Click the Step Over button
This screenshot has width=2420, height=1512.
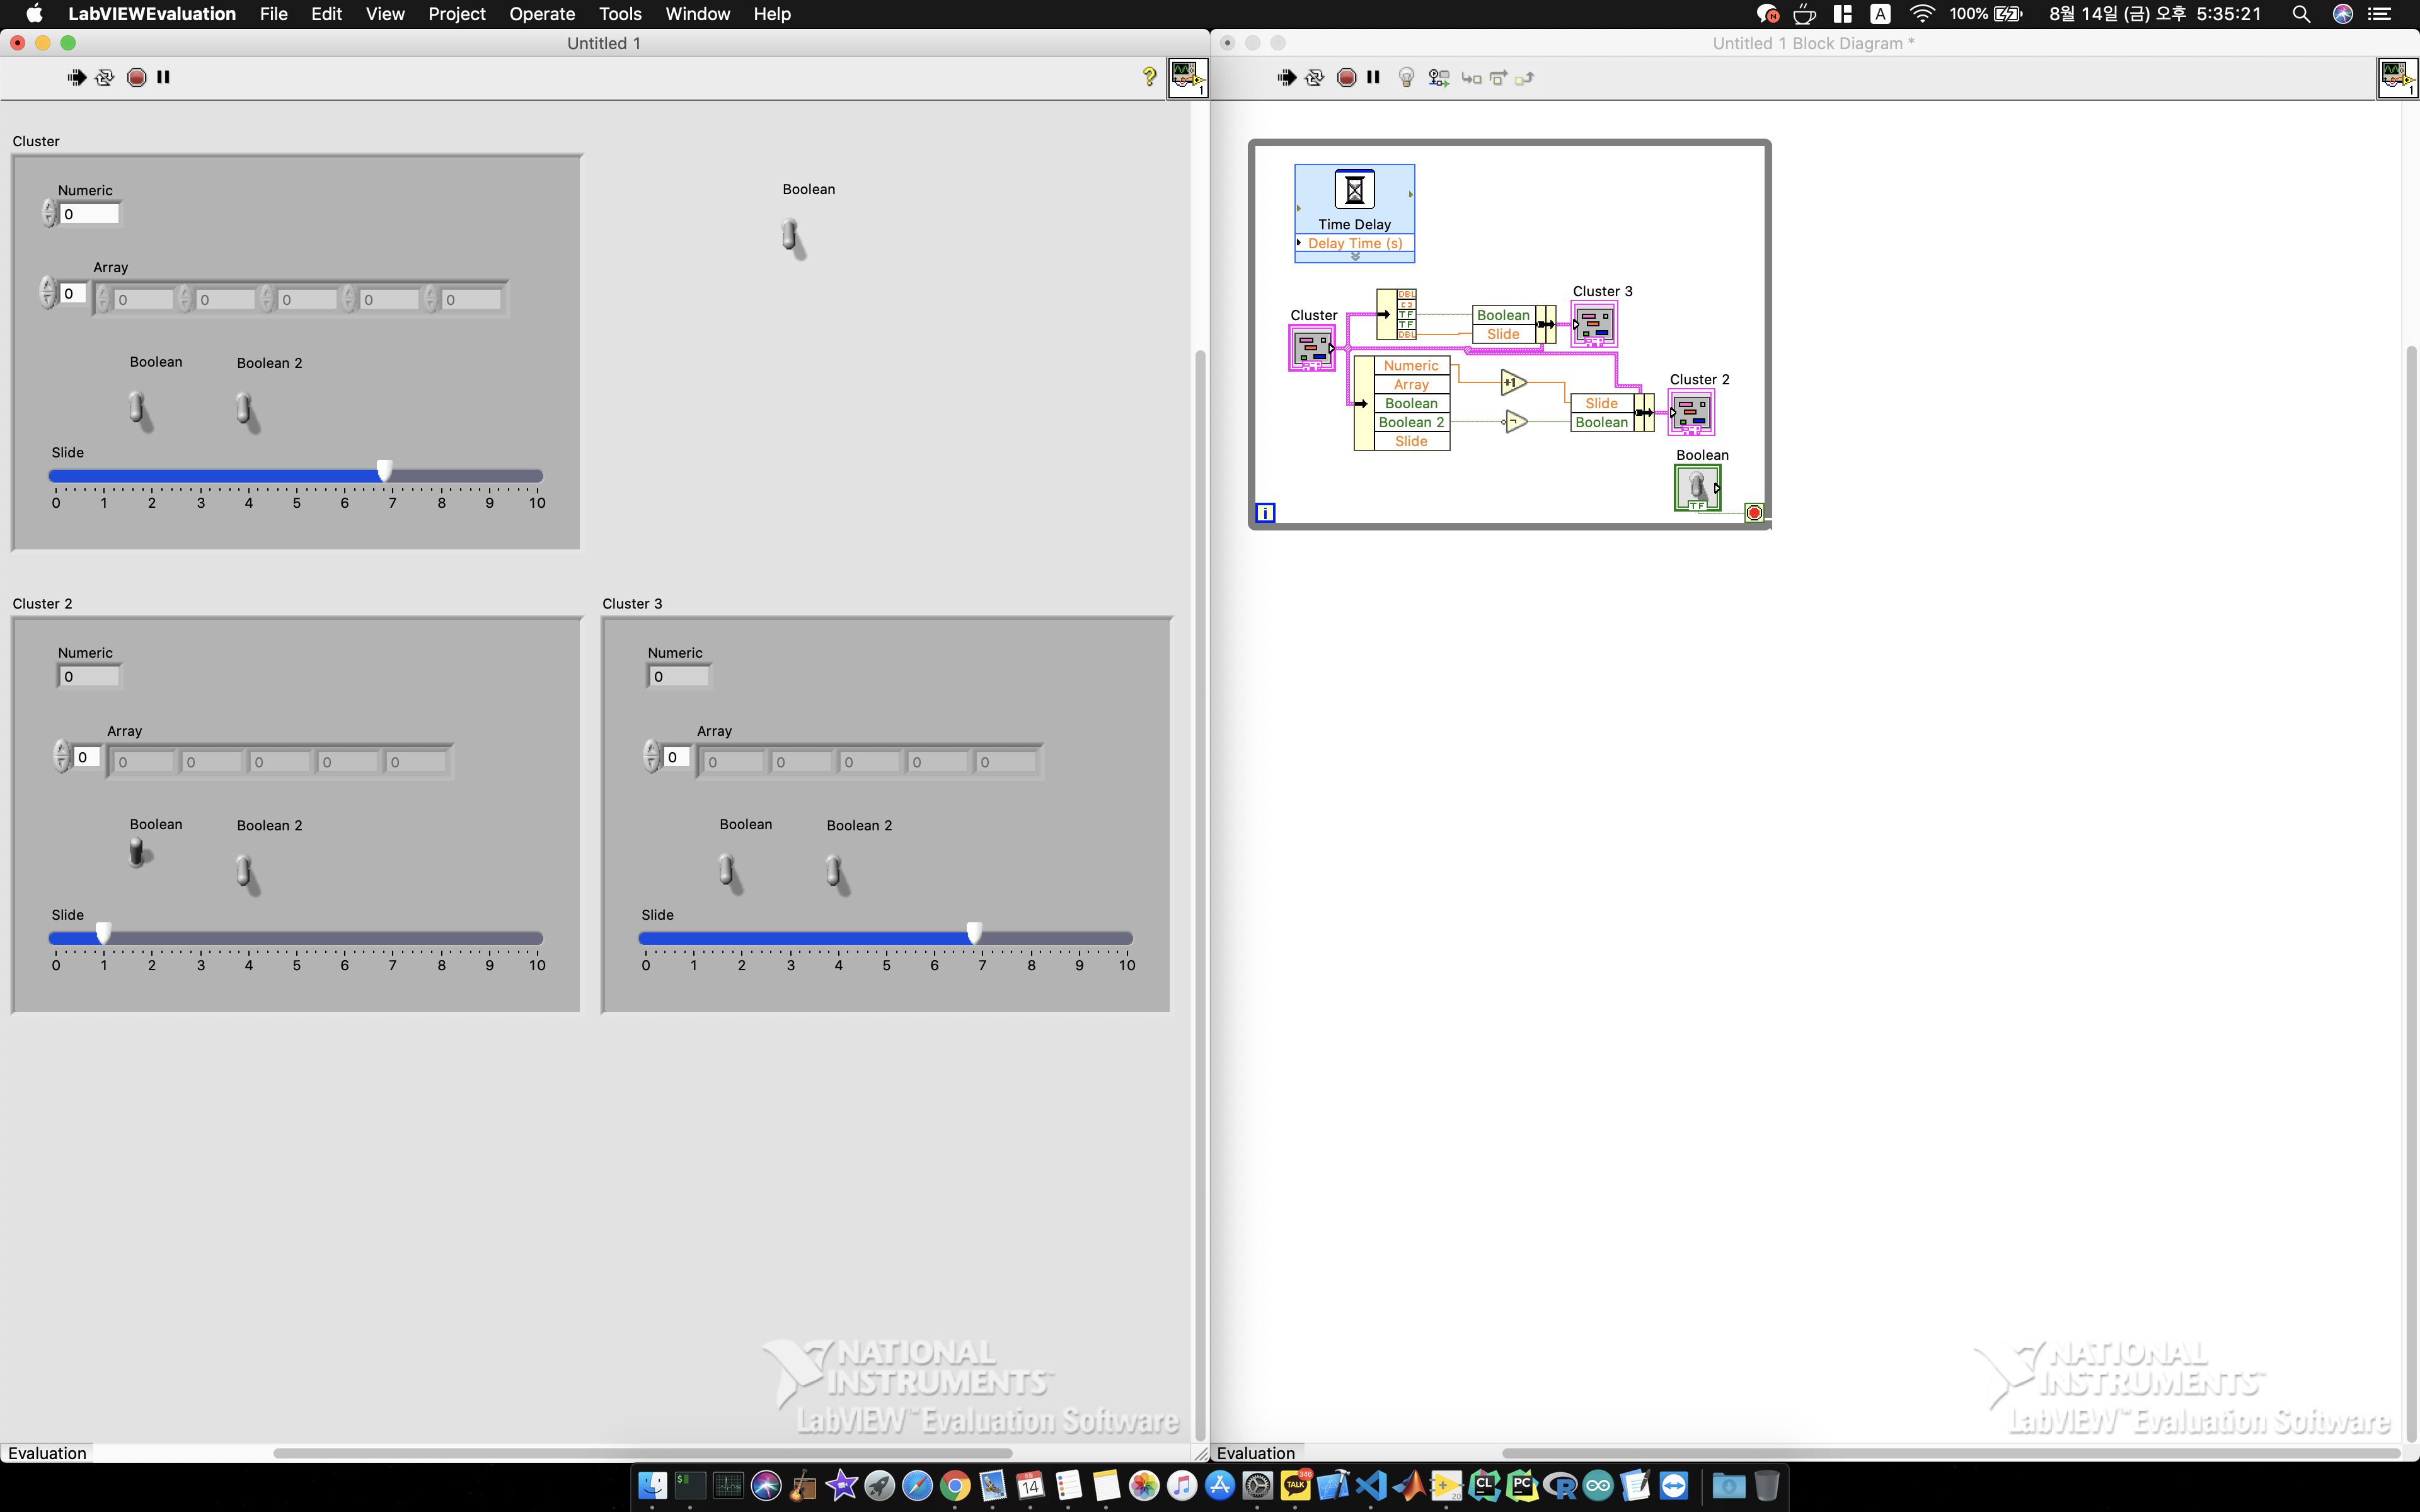coord(1498,77)
